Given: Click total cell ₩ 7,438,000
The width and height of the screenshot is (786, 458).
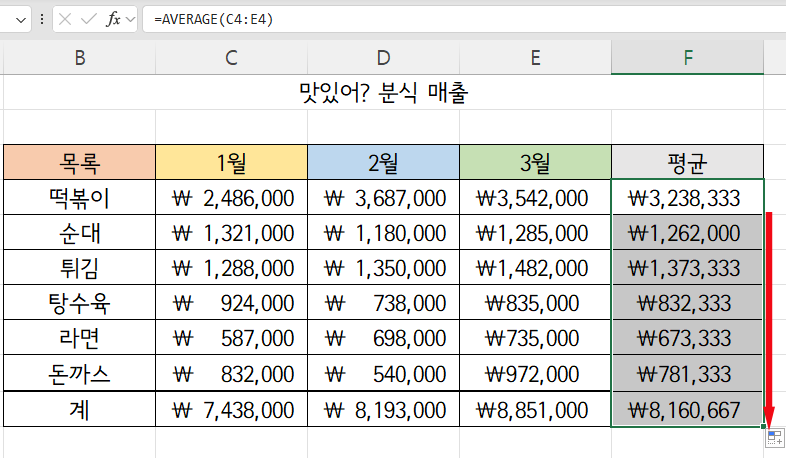Looking at the screenshot, I should [231, 409].
